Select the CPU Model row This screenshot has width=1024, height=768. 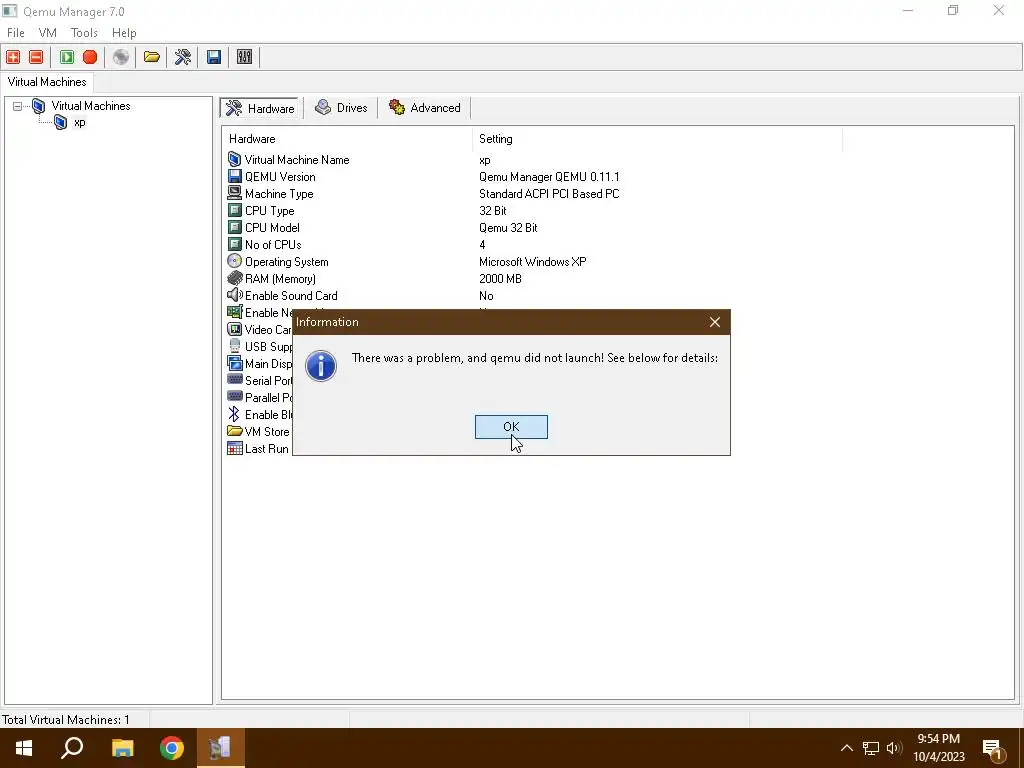[534, 228]
